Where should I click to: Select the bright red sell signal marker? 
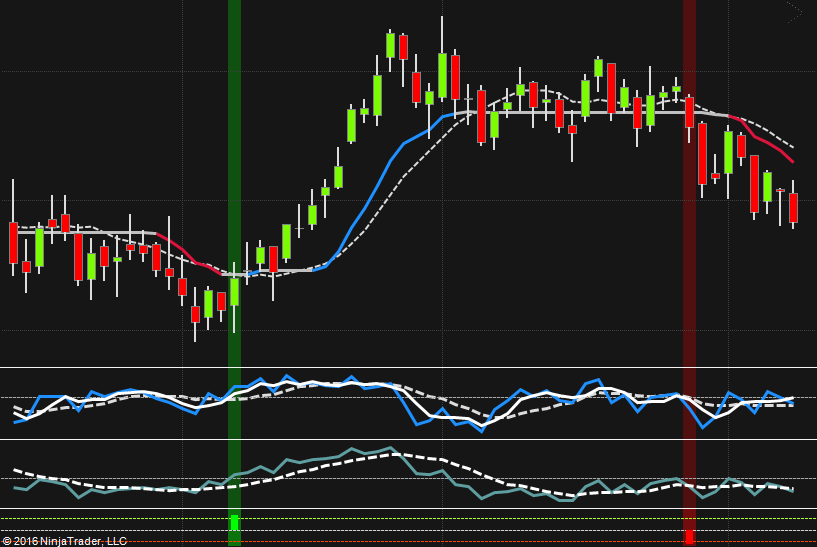pos(689,537)
